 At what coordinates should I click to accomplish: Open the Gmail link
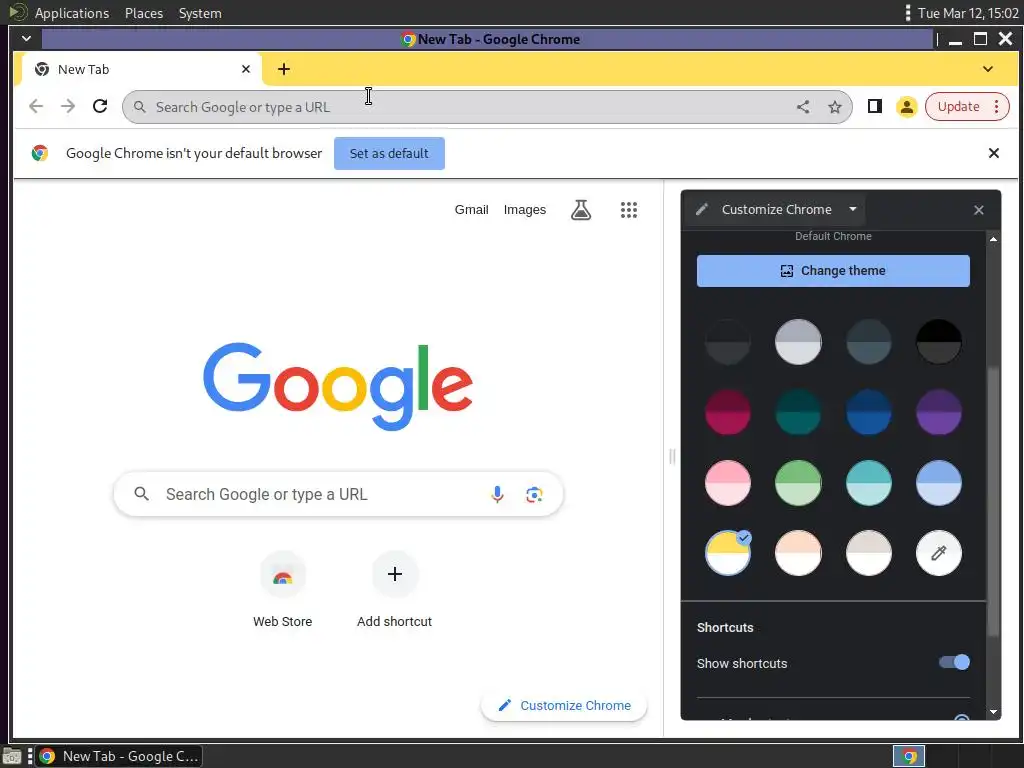click(x=472, y=210)
